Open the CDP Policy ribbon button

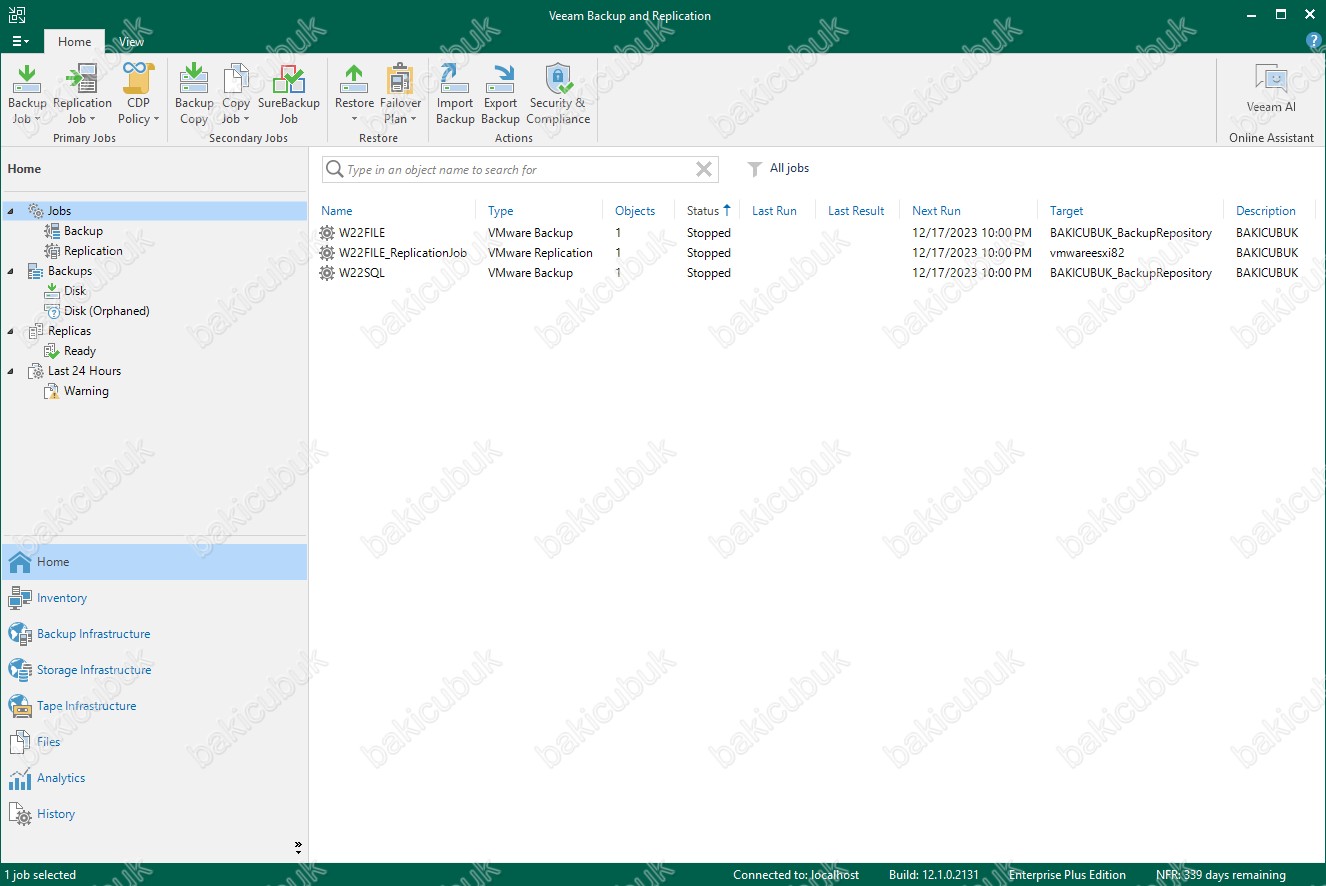(139, 93)
